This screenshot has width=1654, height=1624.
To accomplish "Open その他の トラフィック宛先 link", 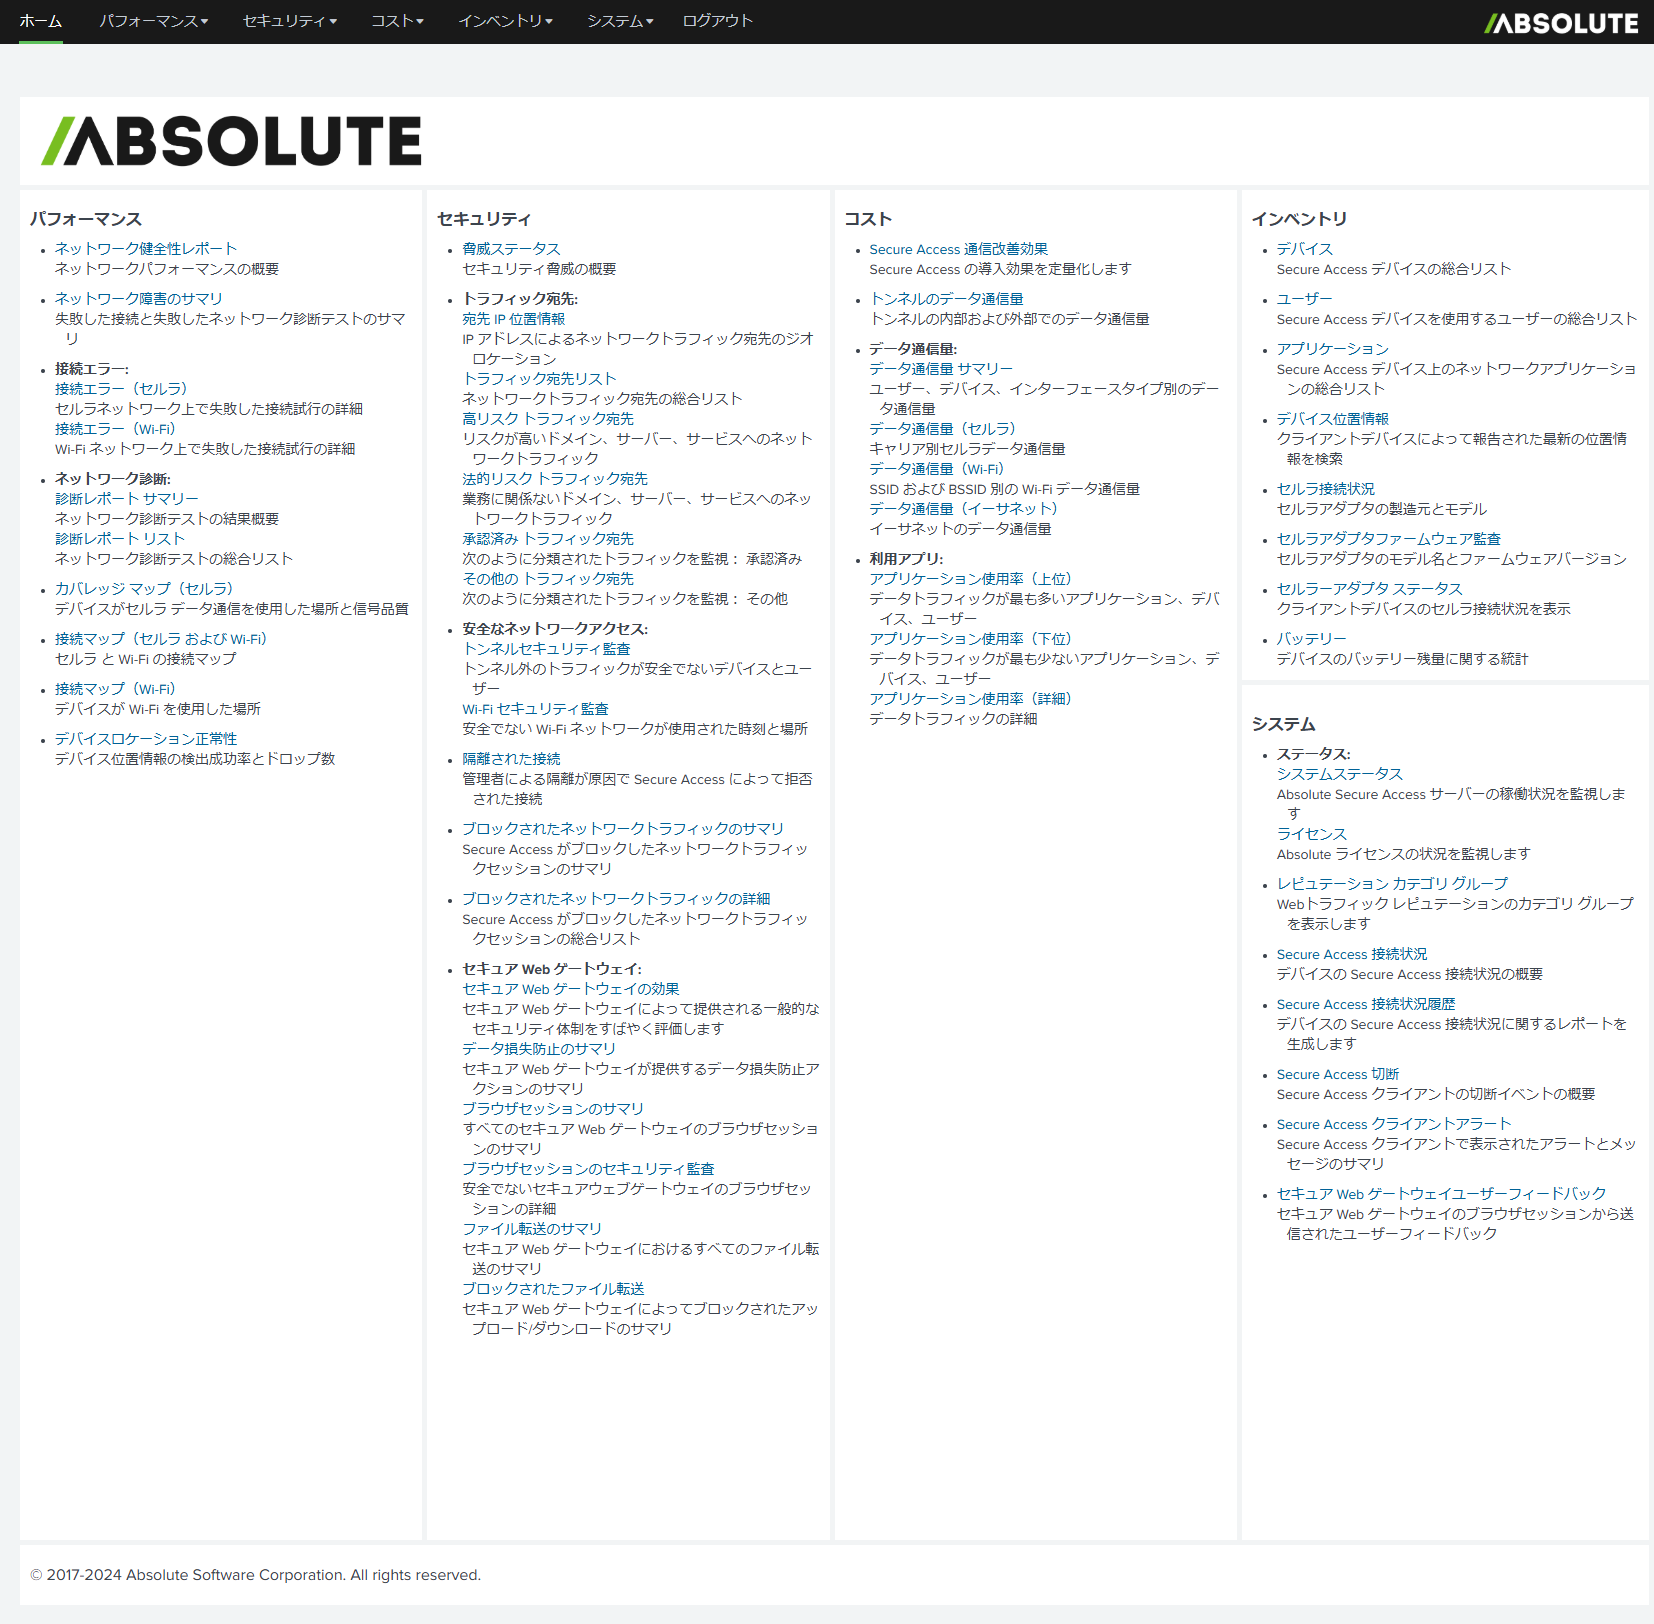I will (x=548, y=579).
